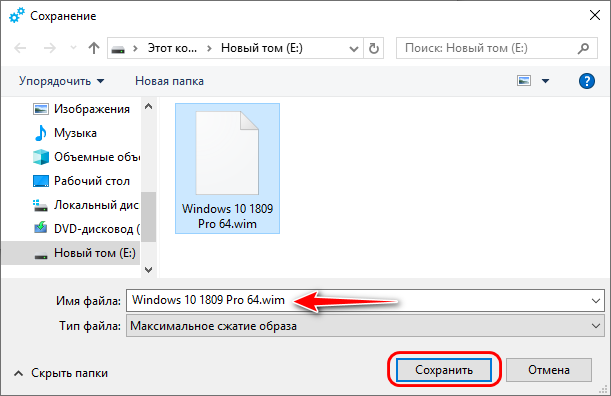
Task: Click the Музыка note icon
Action: pyautogui.click(x=41, y=133)
